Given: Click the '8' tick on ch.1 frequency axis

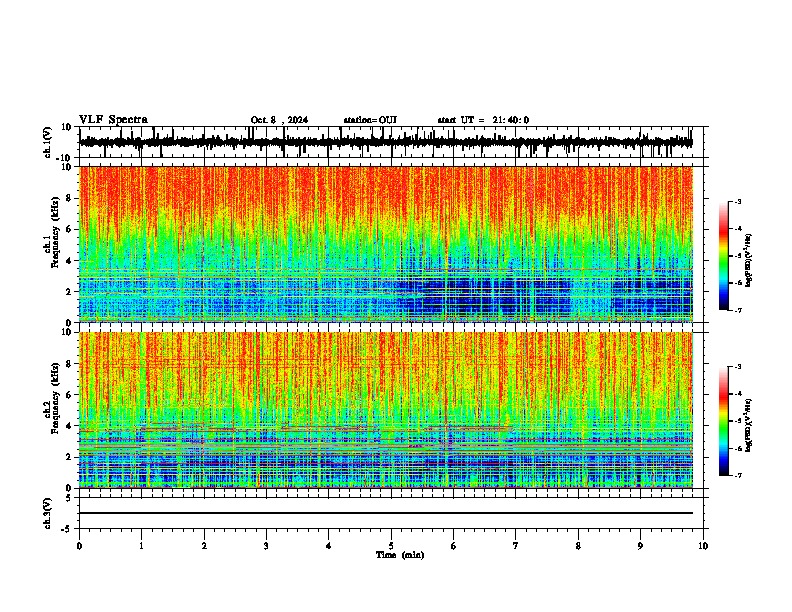Looking at the screenshot, I should pyautogui.click(x=69, y=198).
